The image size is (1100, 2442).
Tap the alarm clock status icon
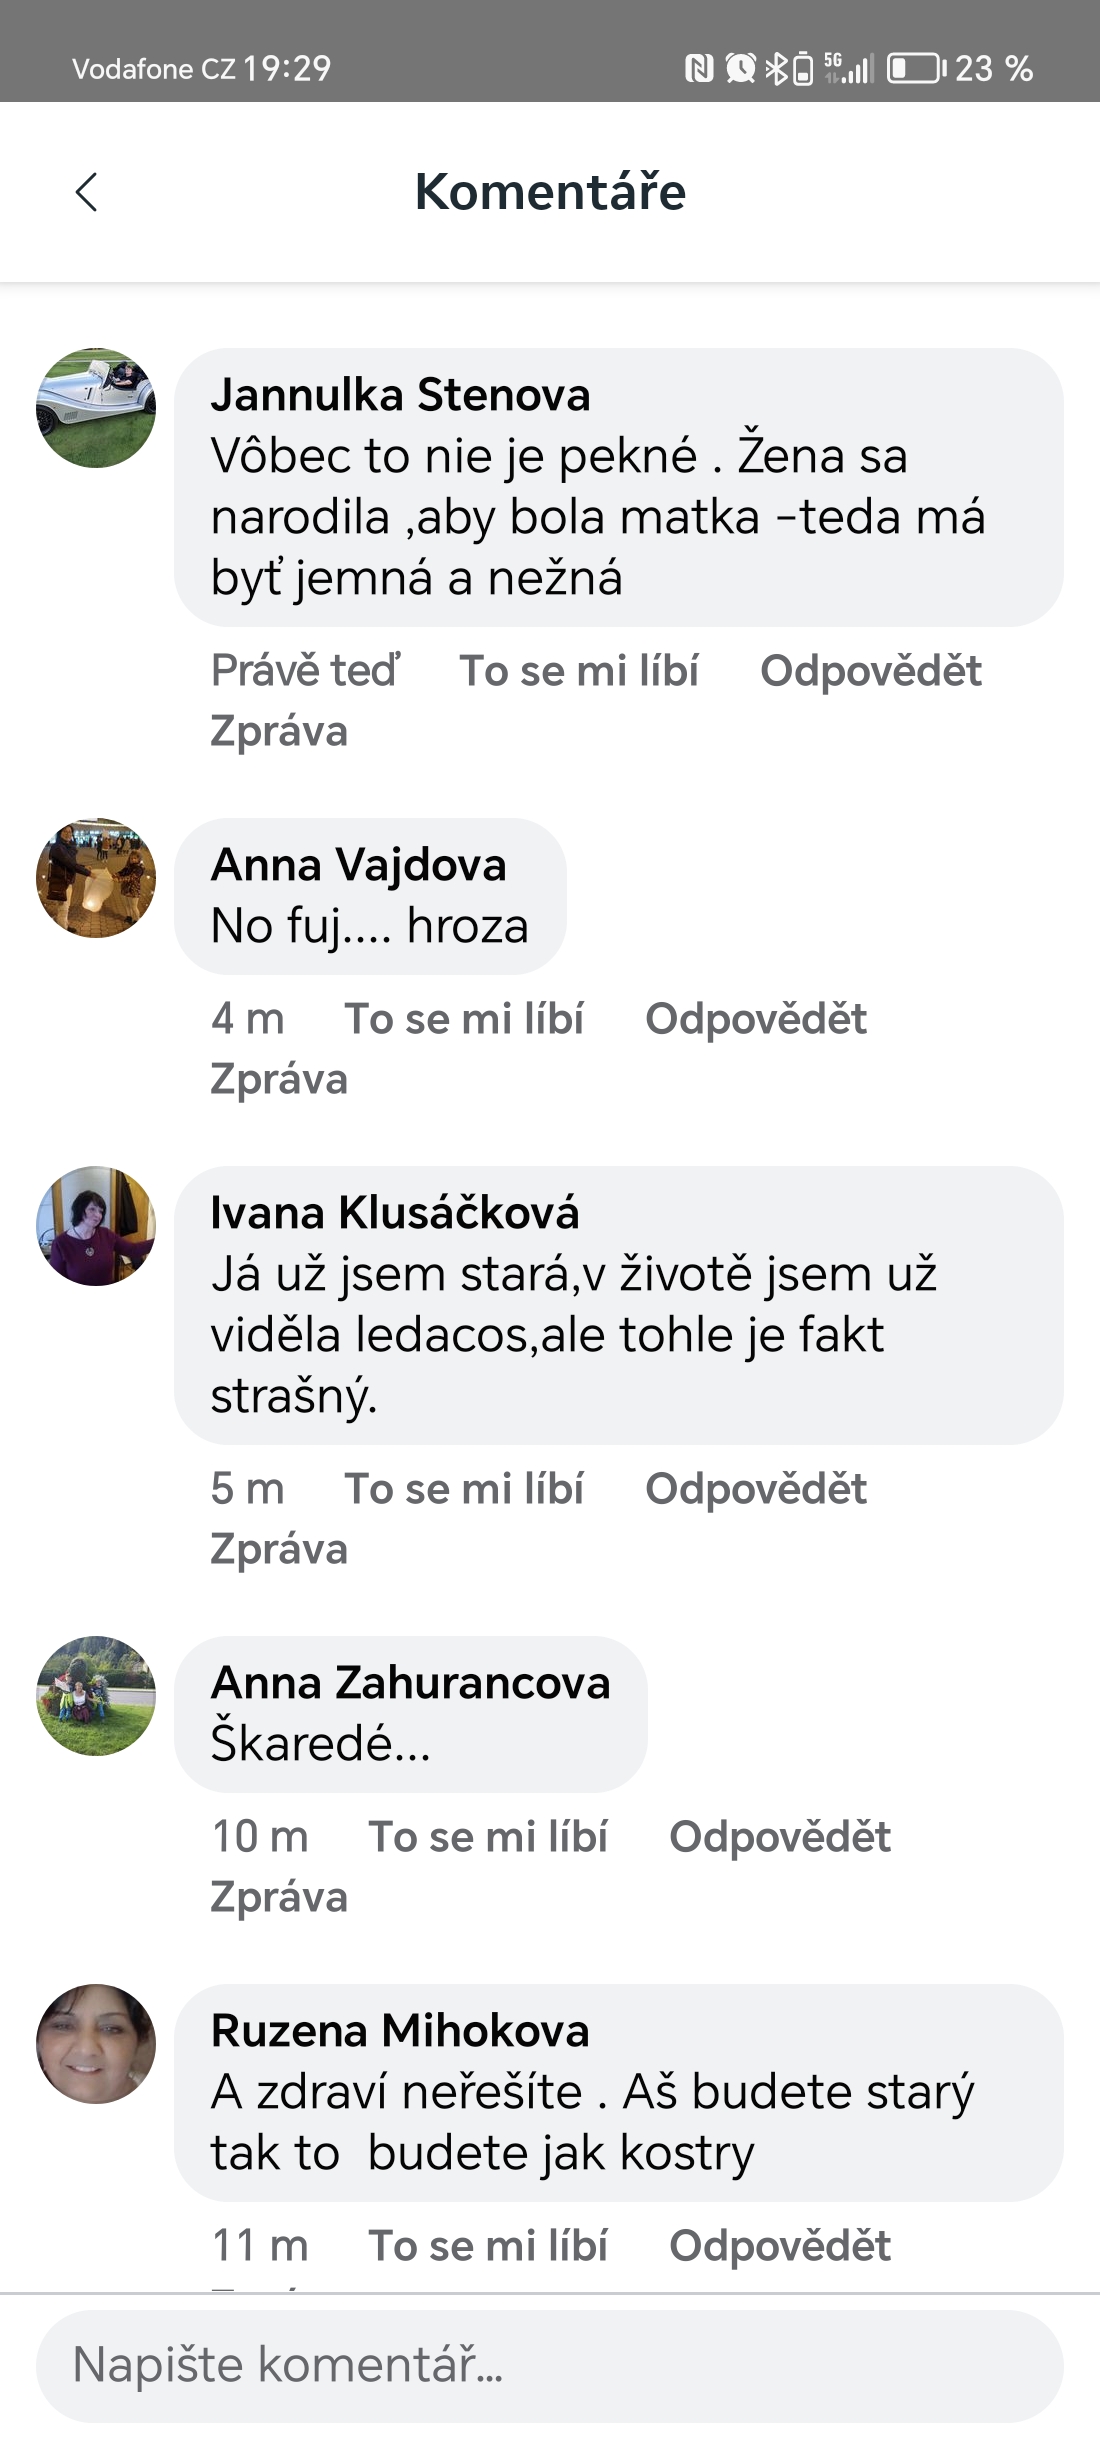(x=740, y=68)
